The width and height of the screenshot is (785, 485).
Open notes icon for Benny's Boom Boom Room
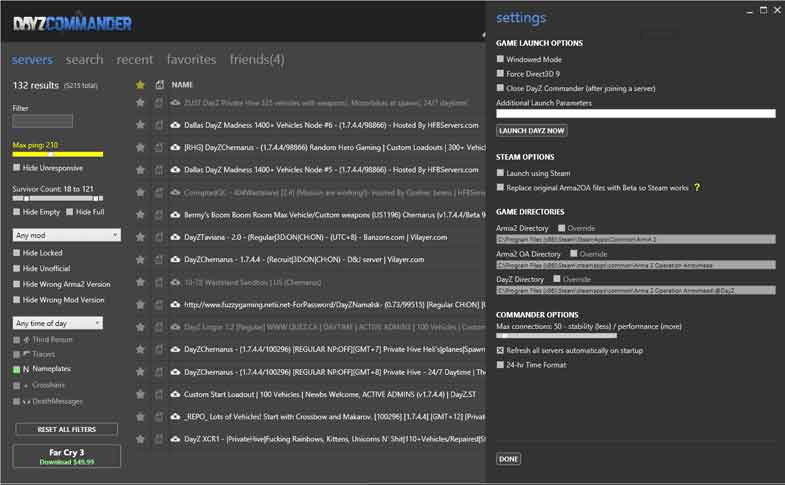(159, 215)
